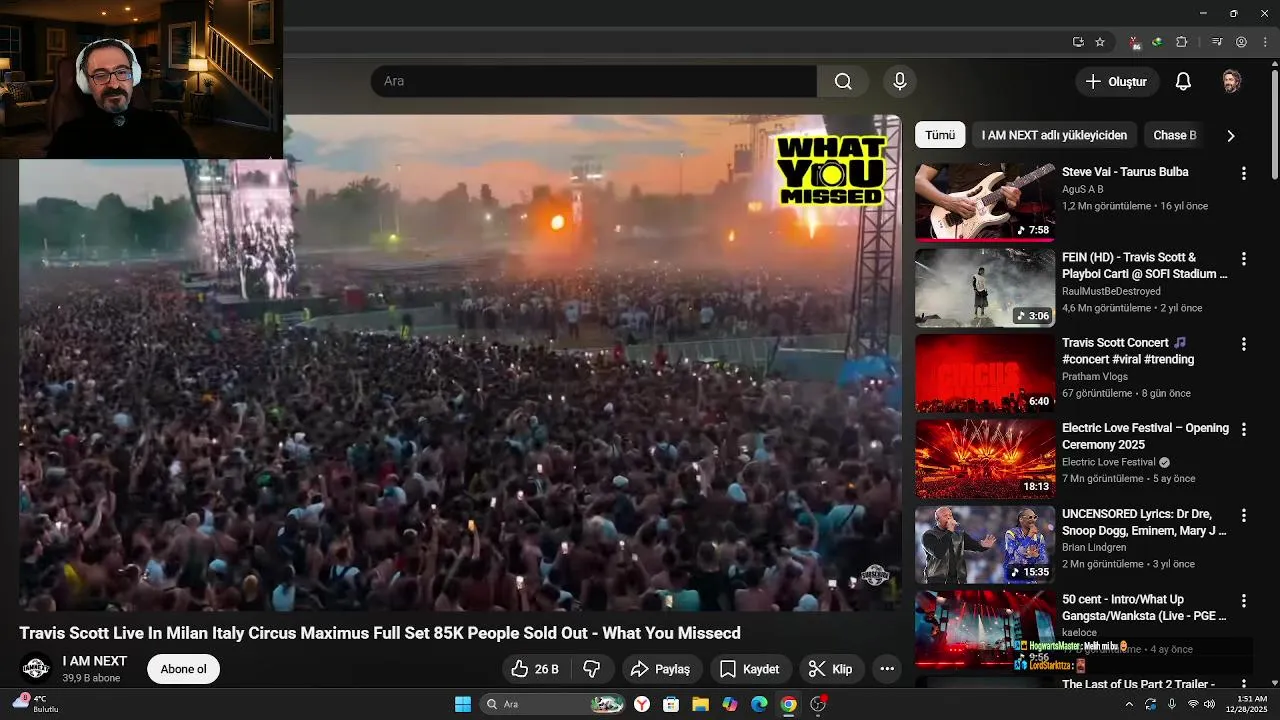Start voice search with the microphone icon

(899, 81)
